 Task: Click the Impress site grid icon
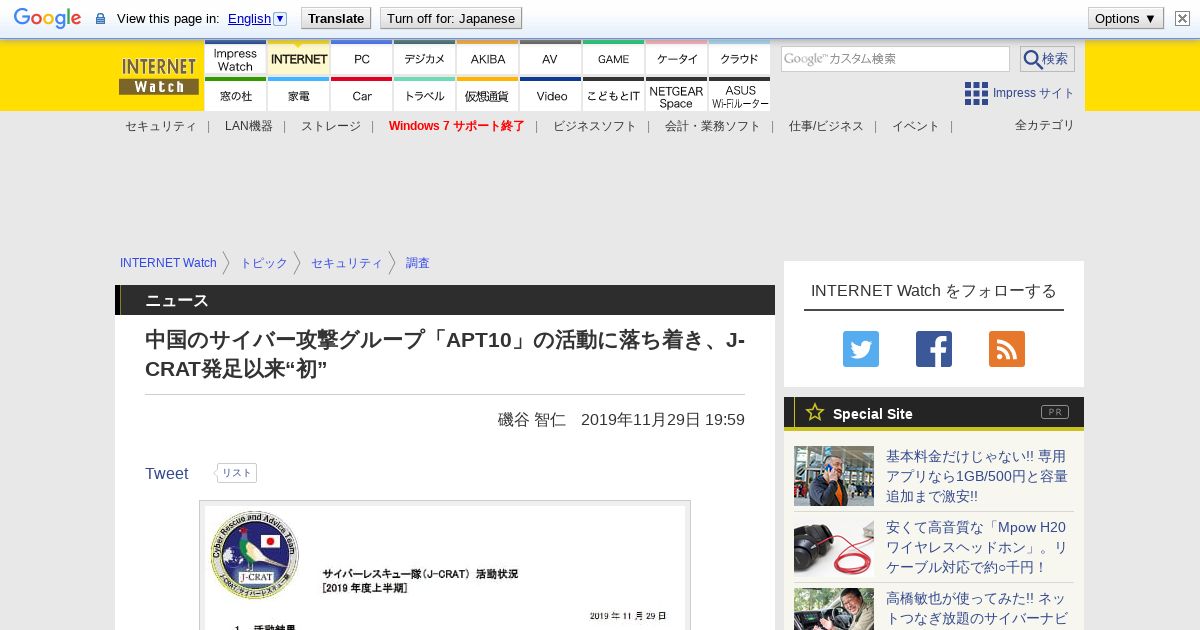point(976,93)
